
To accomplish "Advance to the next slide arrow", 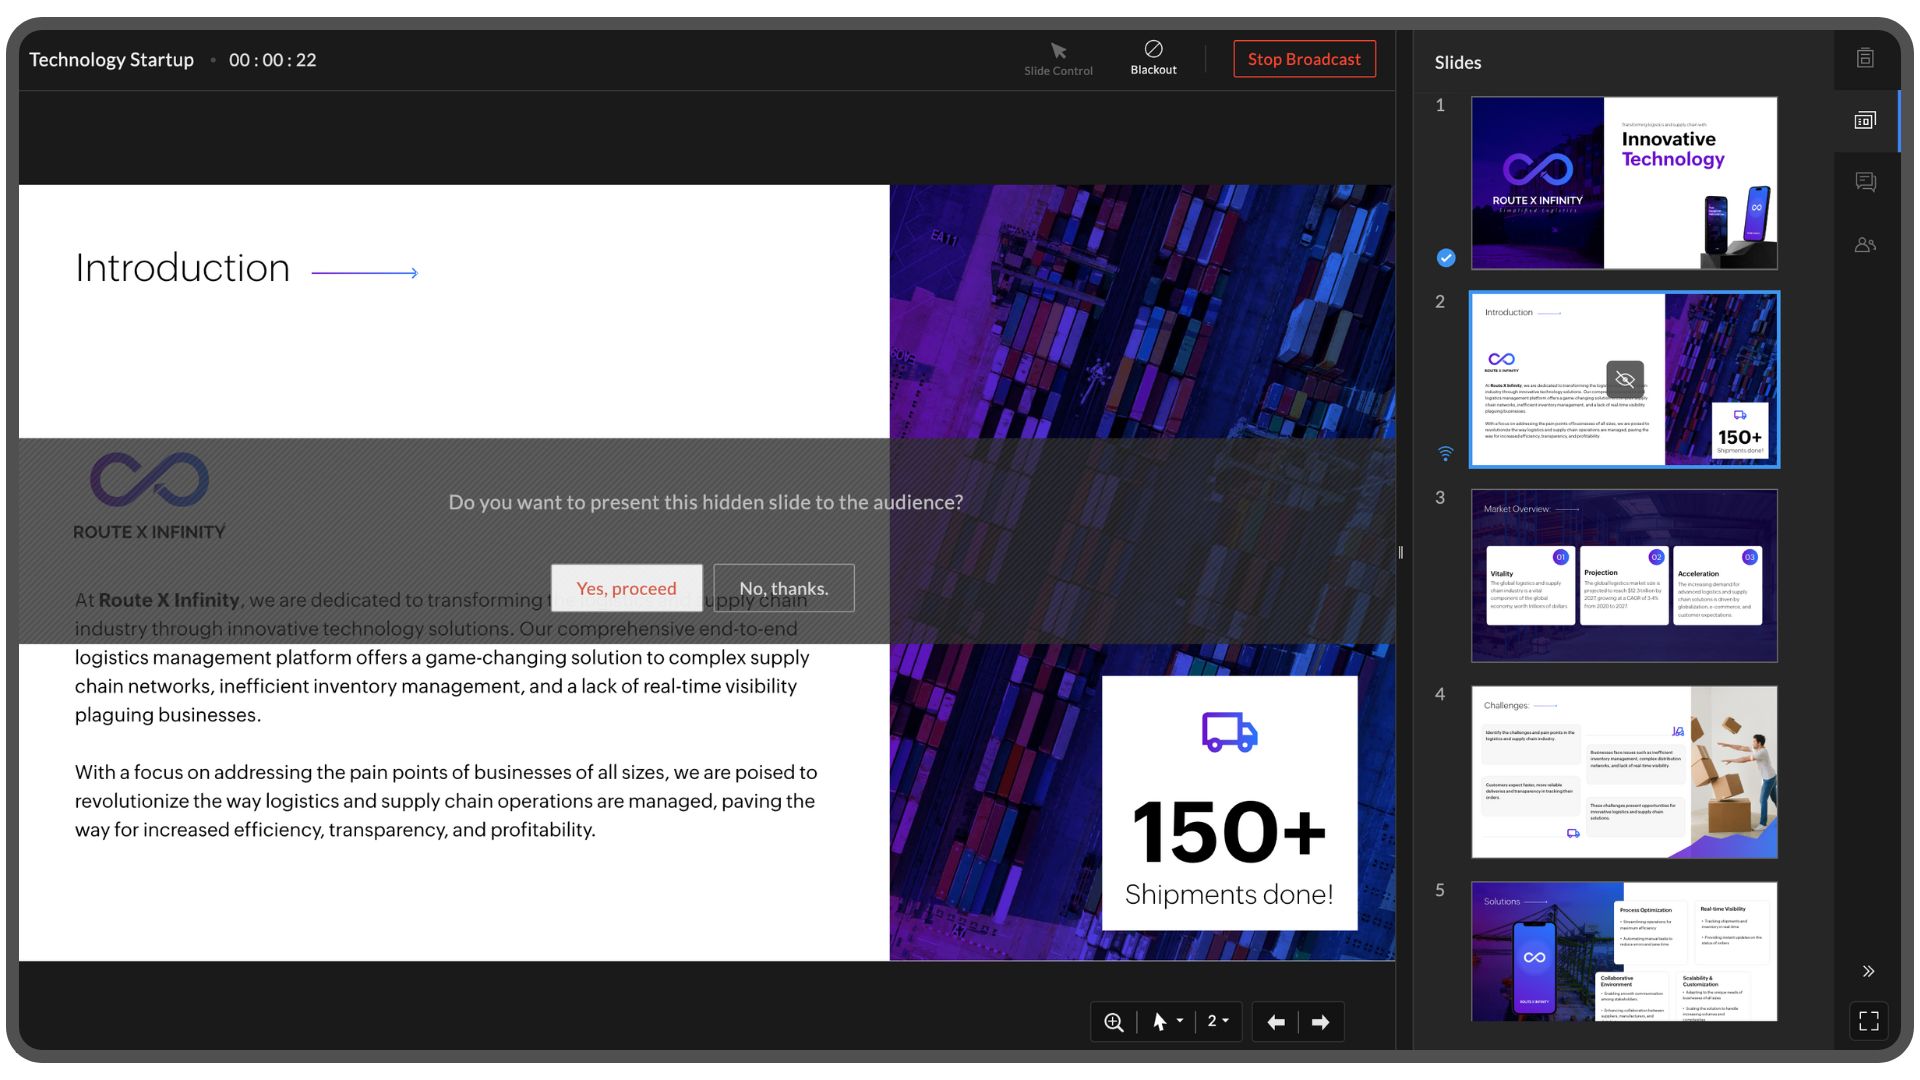I will [1320, 1022].
